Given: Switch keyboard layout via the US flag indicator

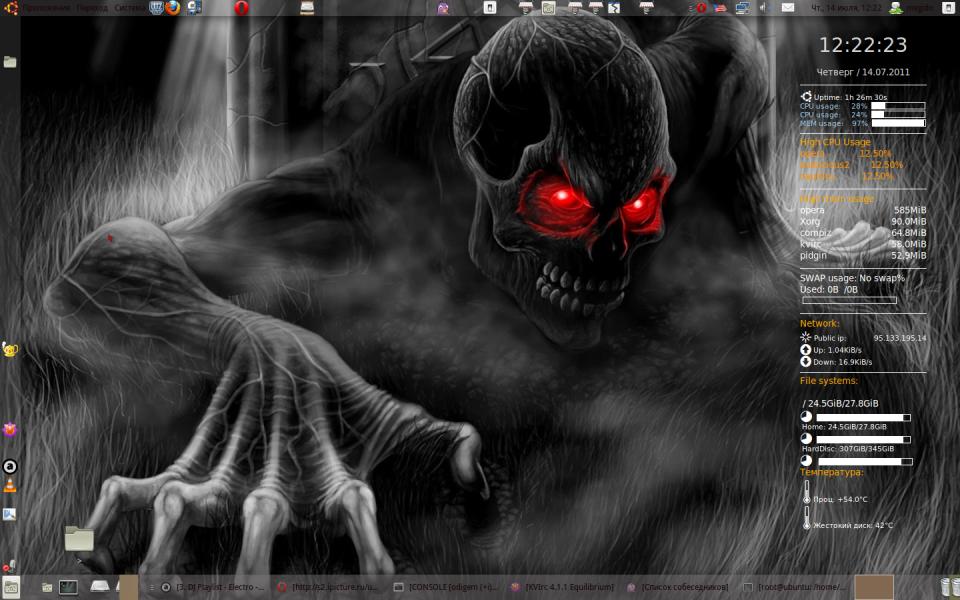Looking at the screenshot, I should (x=720, y=8).
